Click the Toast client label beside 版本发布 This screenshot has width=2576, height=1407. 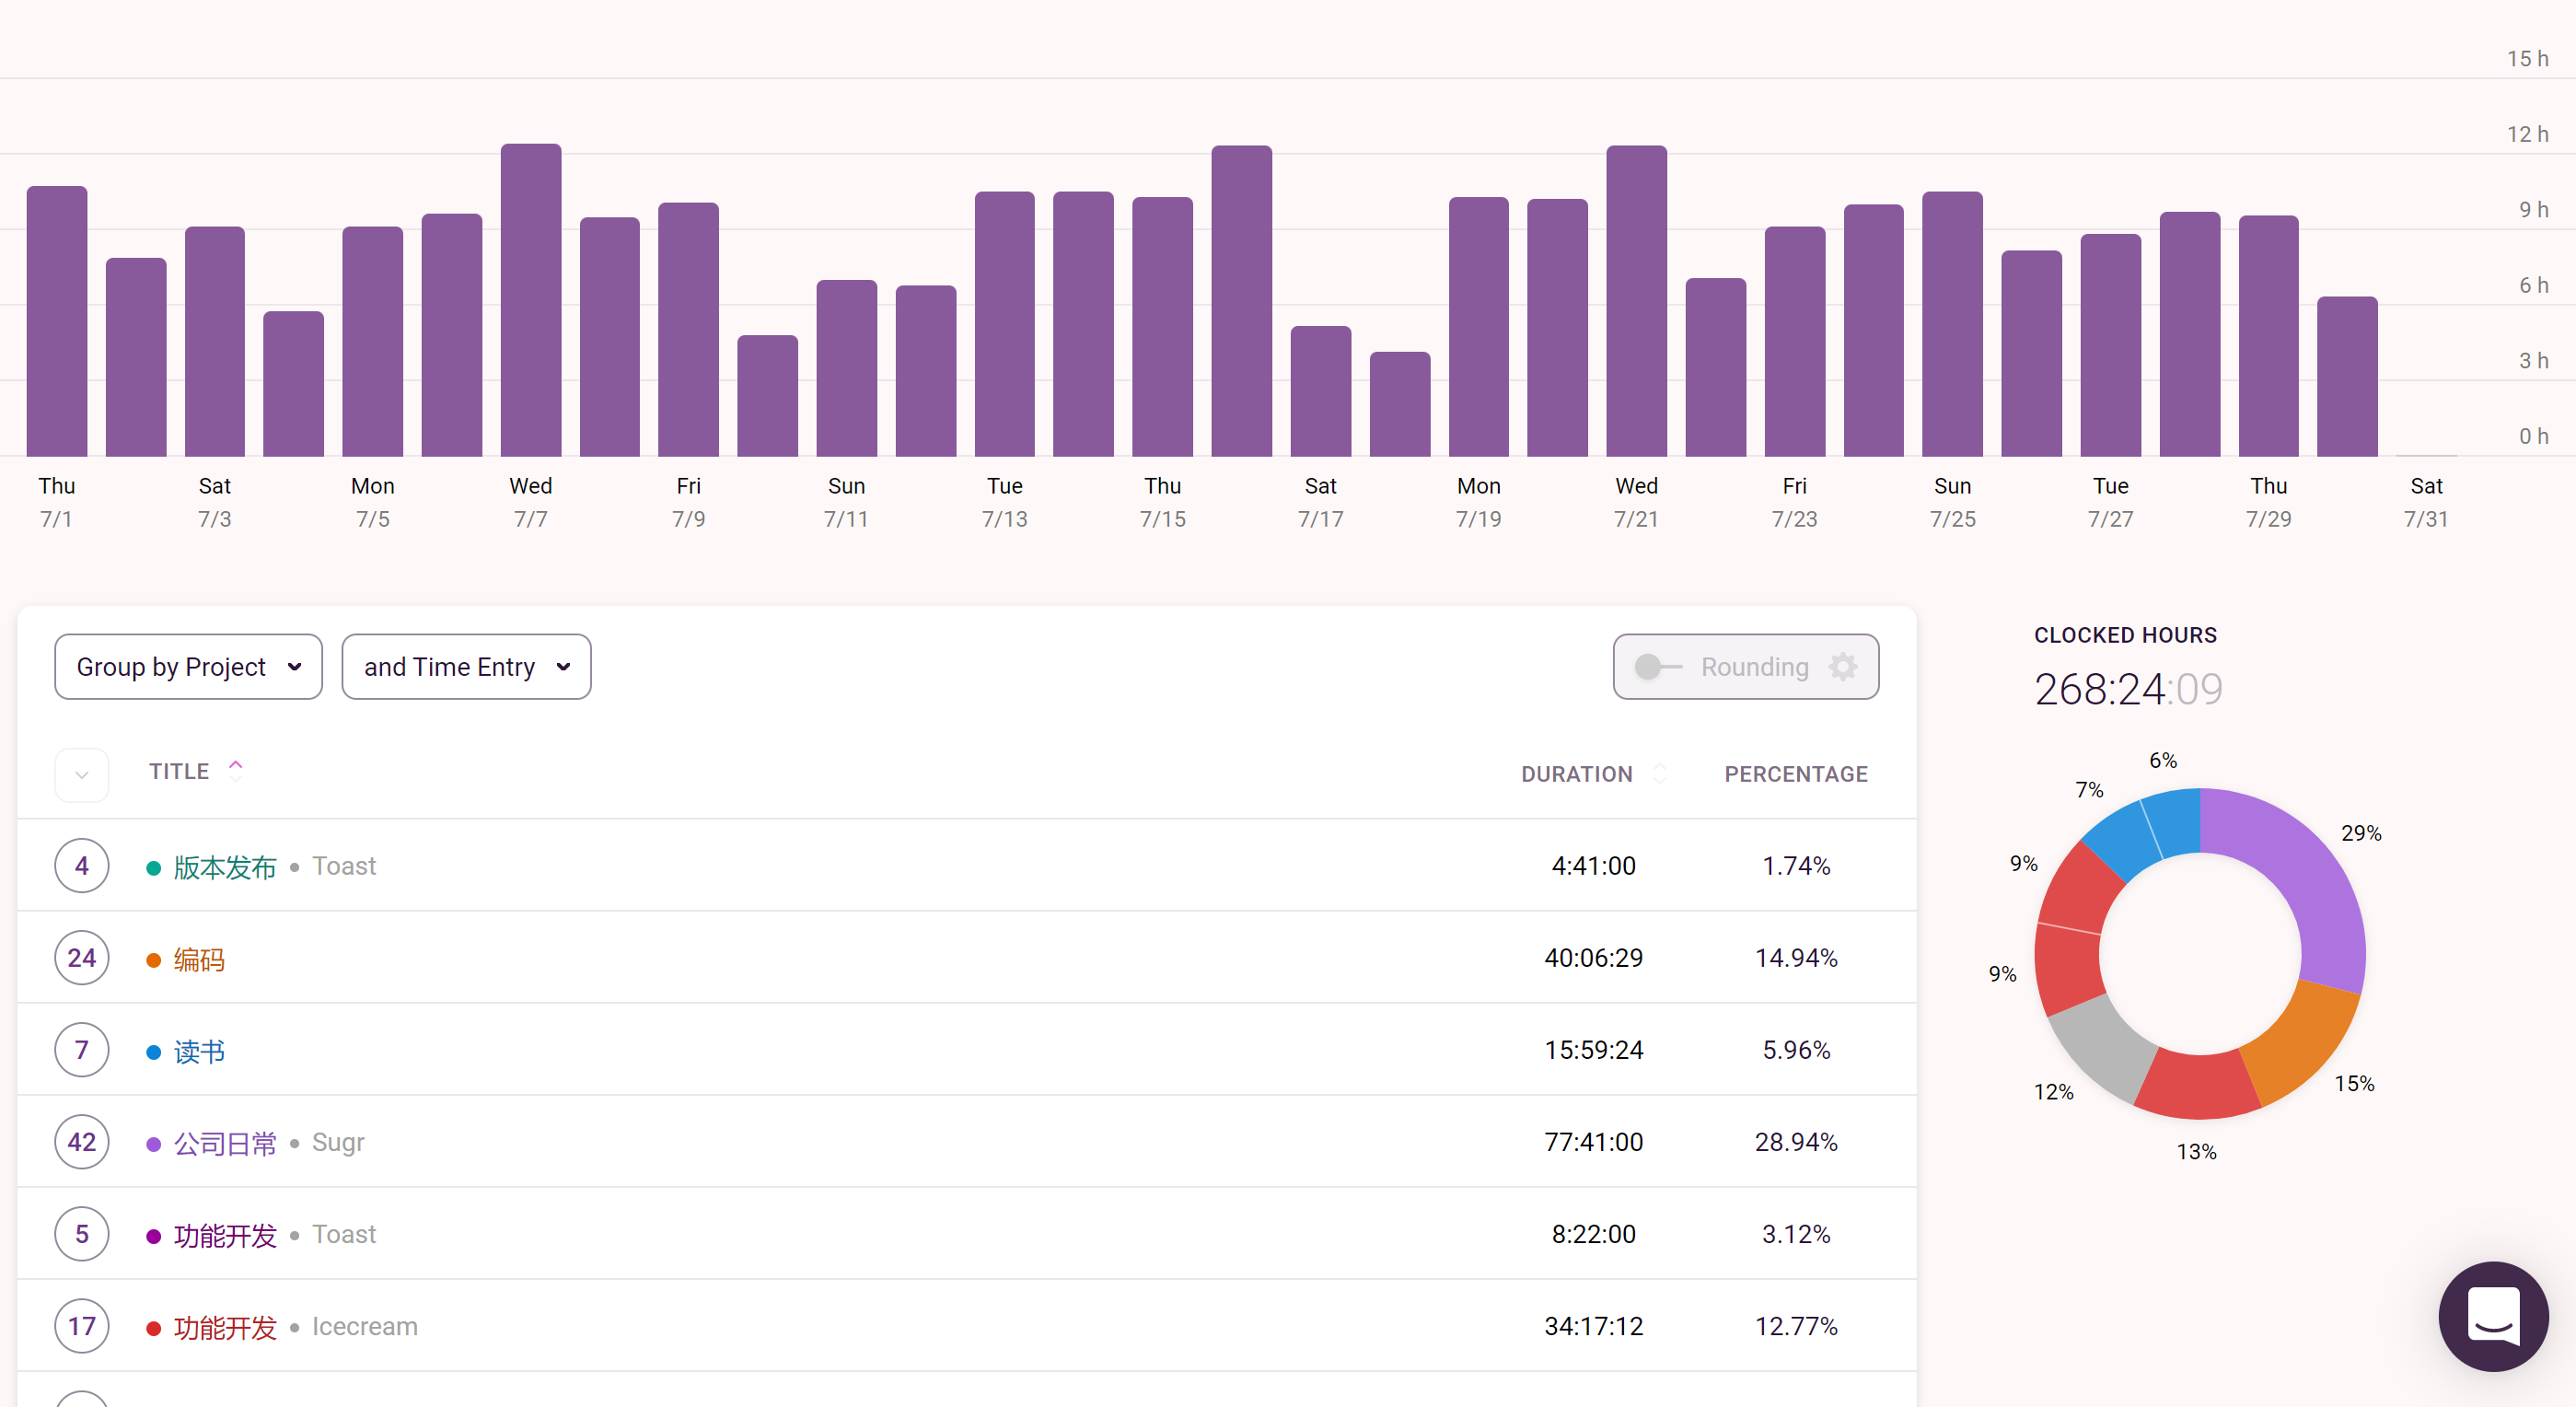tap(344, 866)
